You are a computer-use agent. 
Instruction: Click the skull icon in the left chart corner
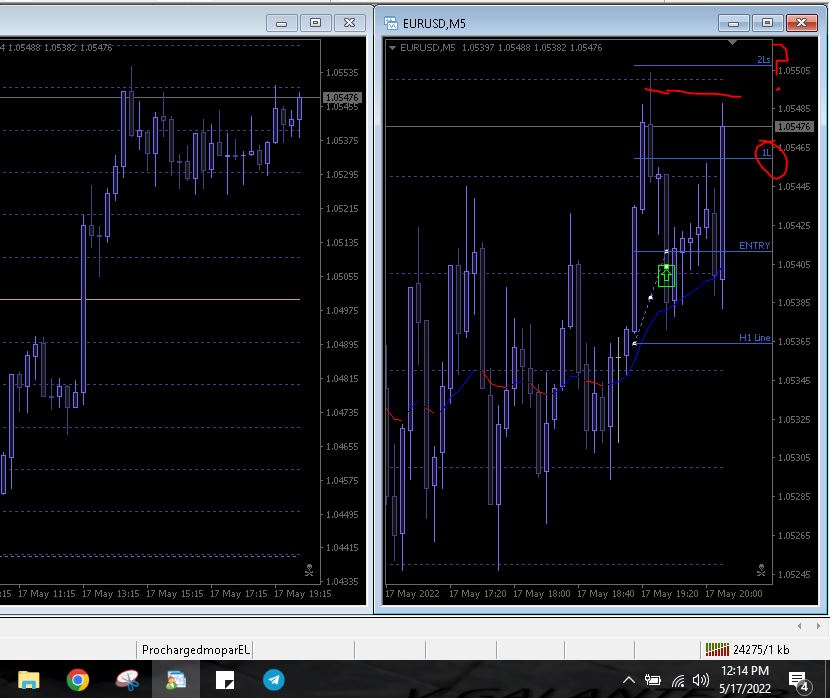click(309, 570)
